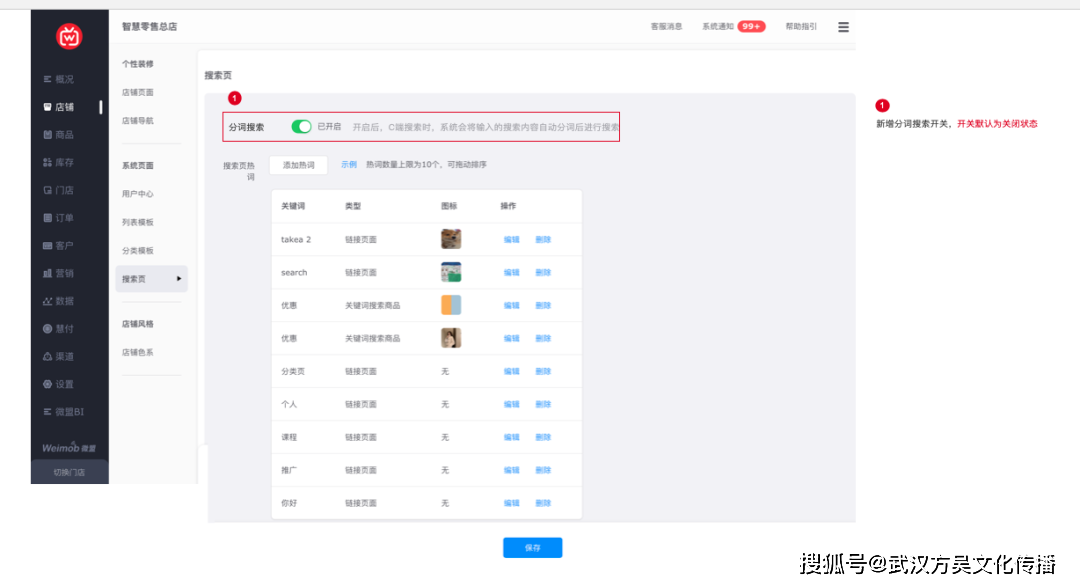Click 编辑 for the 你好 row
Image resolution: width=1080 pixels, height=587 pixels.
[x=512, y=503]
